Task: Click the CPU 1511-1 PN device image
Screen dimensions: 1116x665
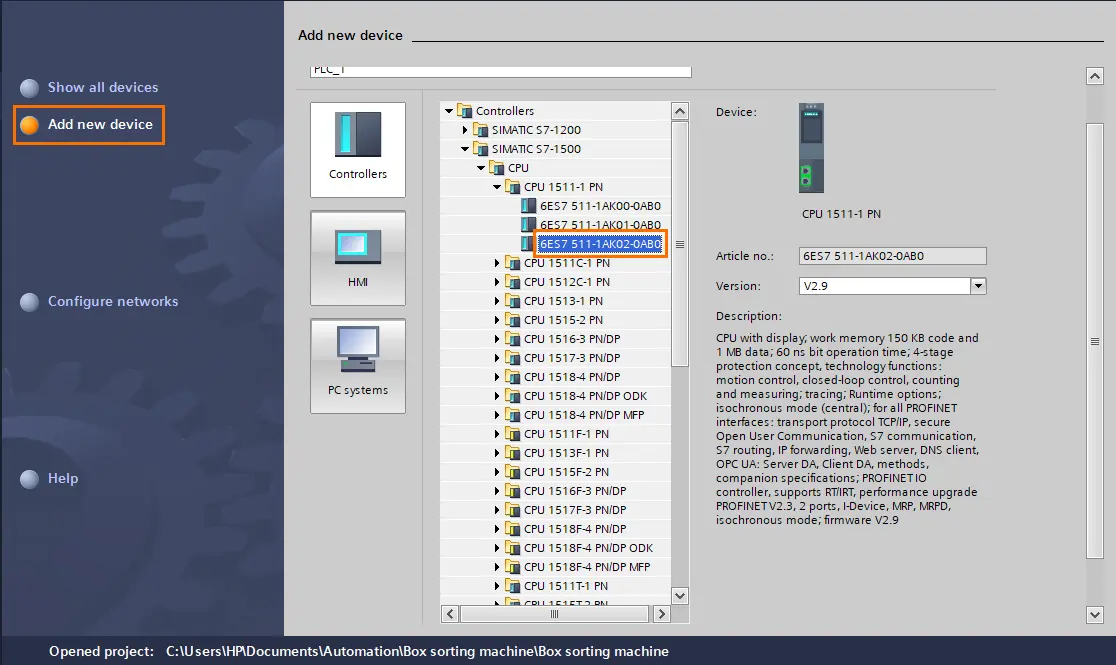Action: [811, 148]
